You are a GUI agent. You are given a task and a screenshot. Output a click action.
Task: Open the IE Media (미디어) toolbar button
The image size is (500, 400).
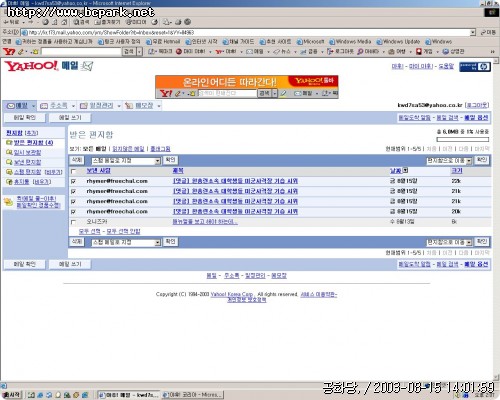(x=136, y=22)
